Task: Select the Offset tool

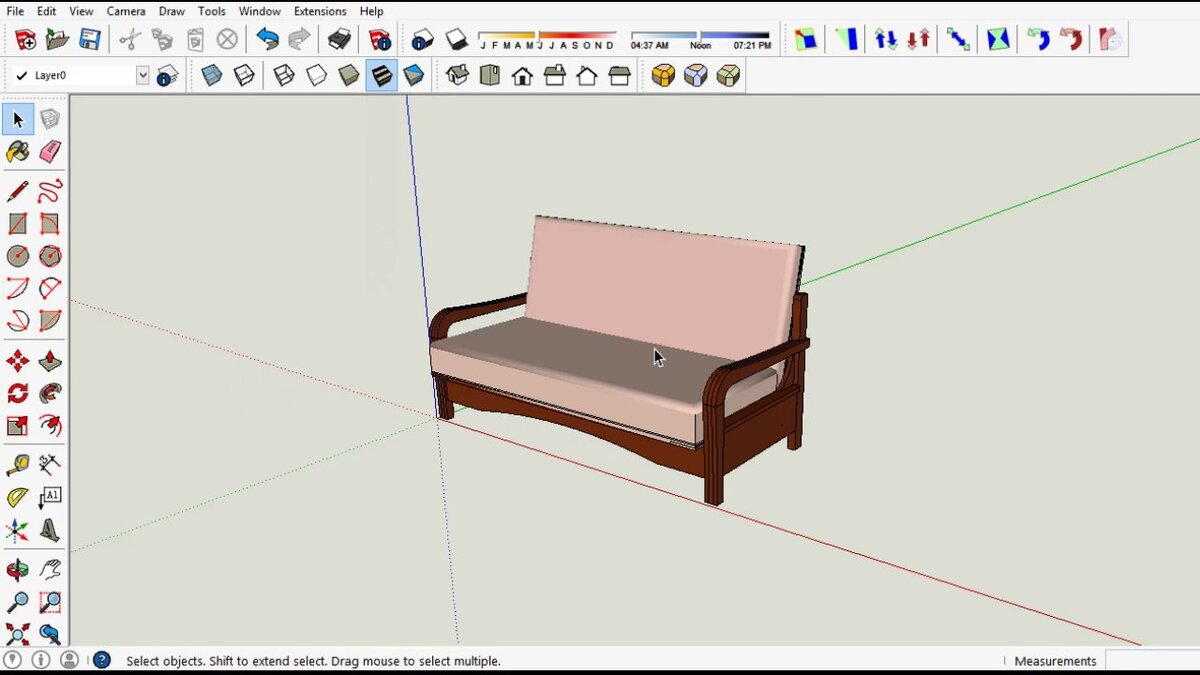Action: tap(50, 426)
